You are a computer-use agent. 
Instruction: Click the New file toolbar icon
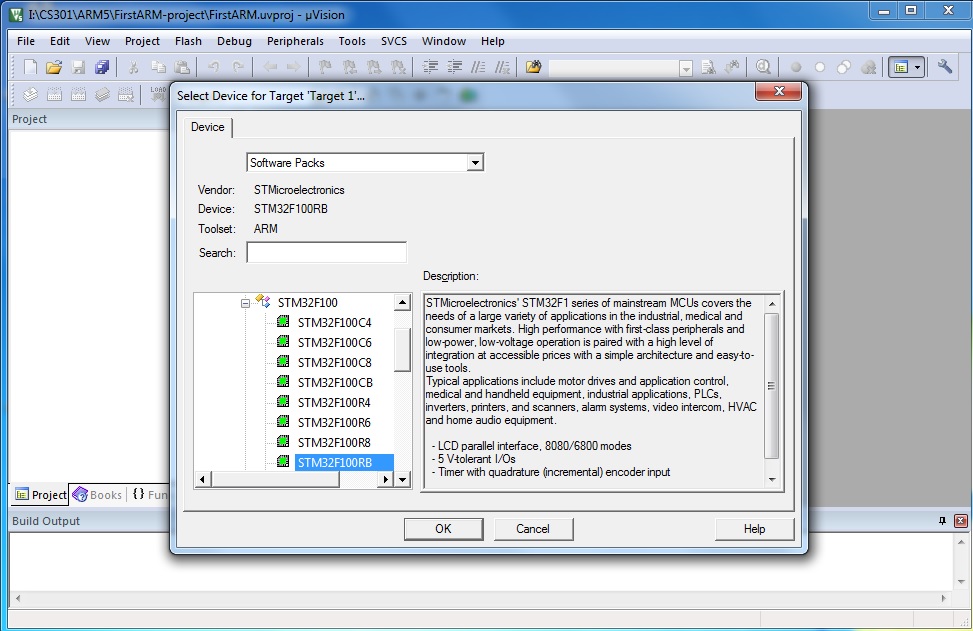30,67
